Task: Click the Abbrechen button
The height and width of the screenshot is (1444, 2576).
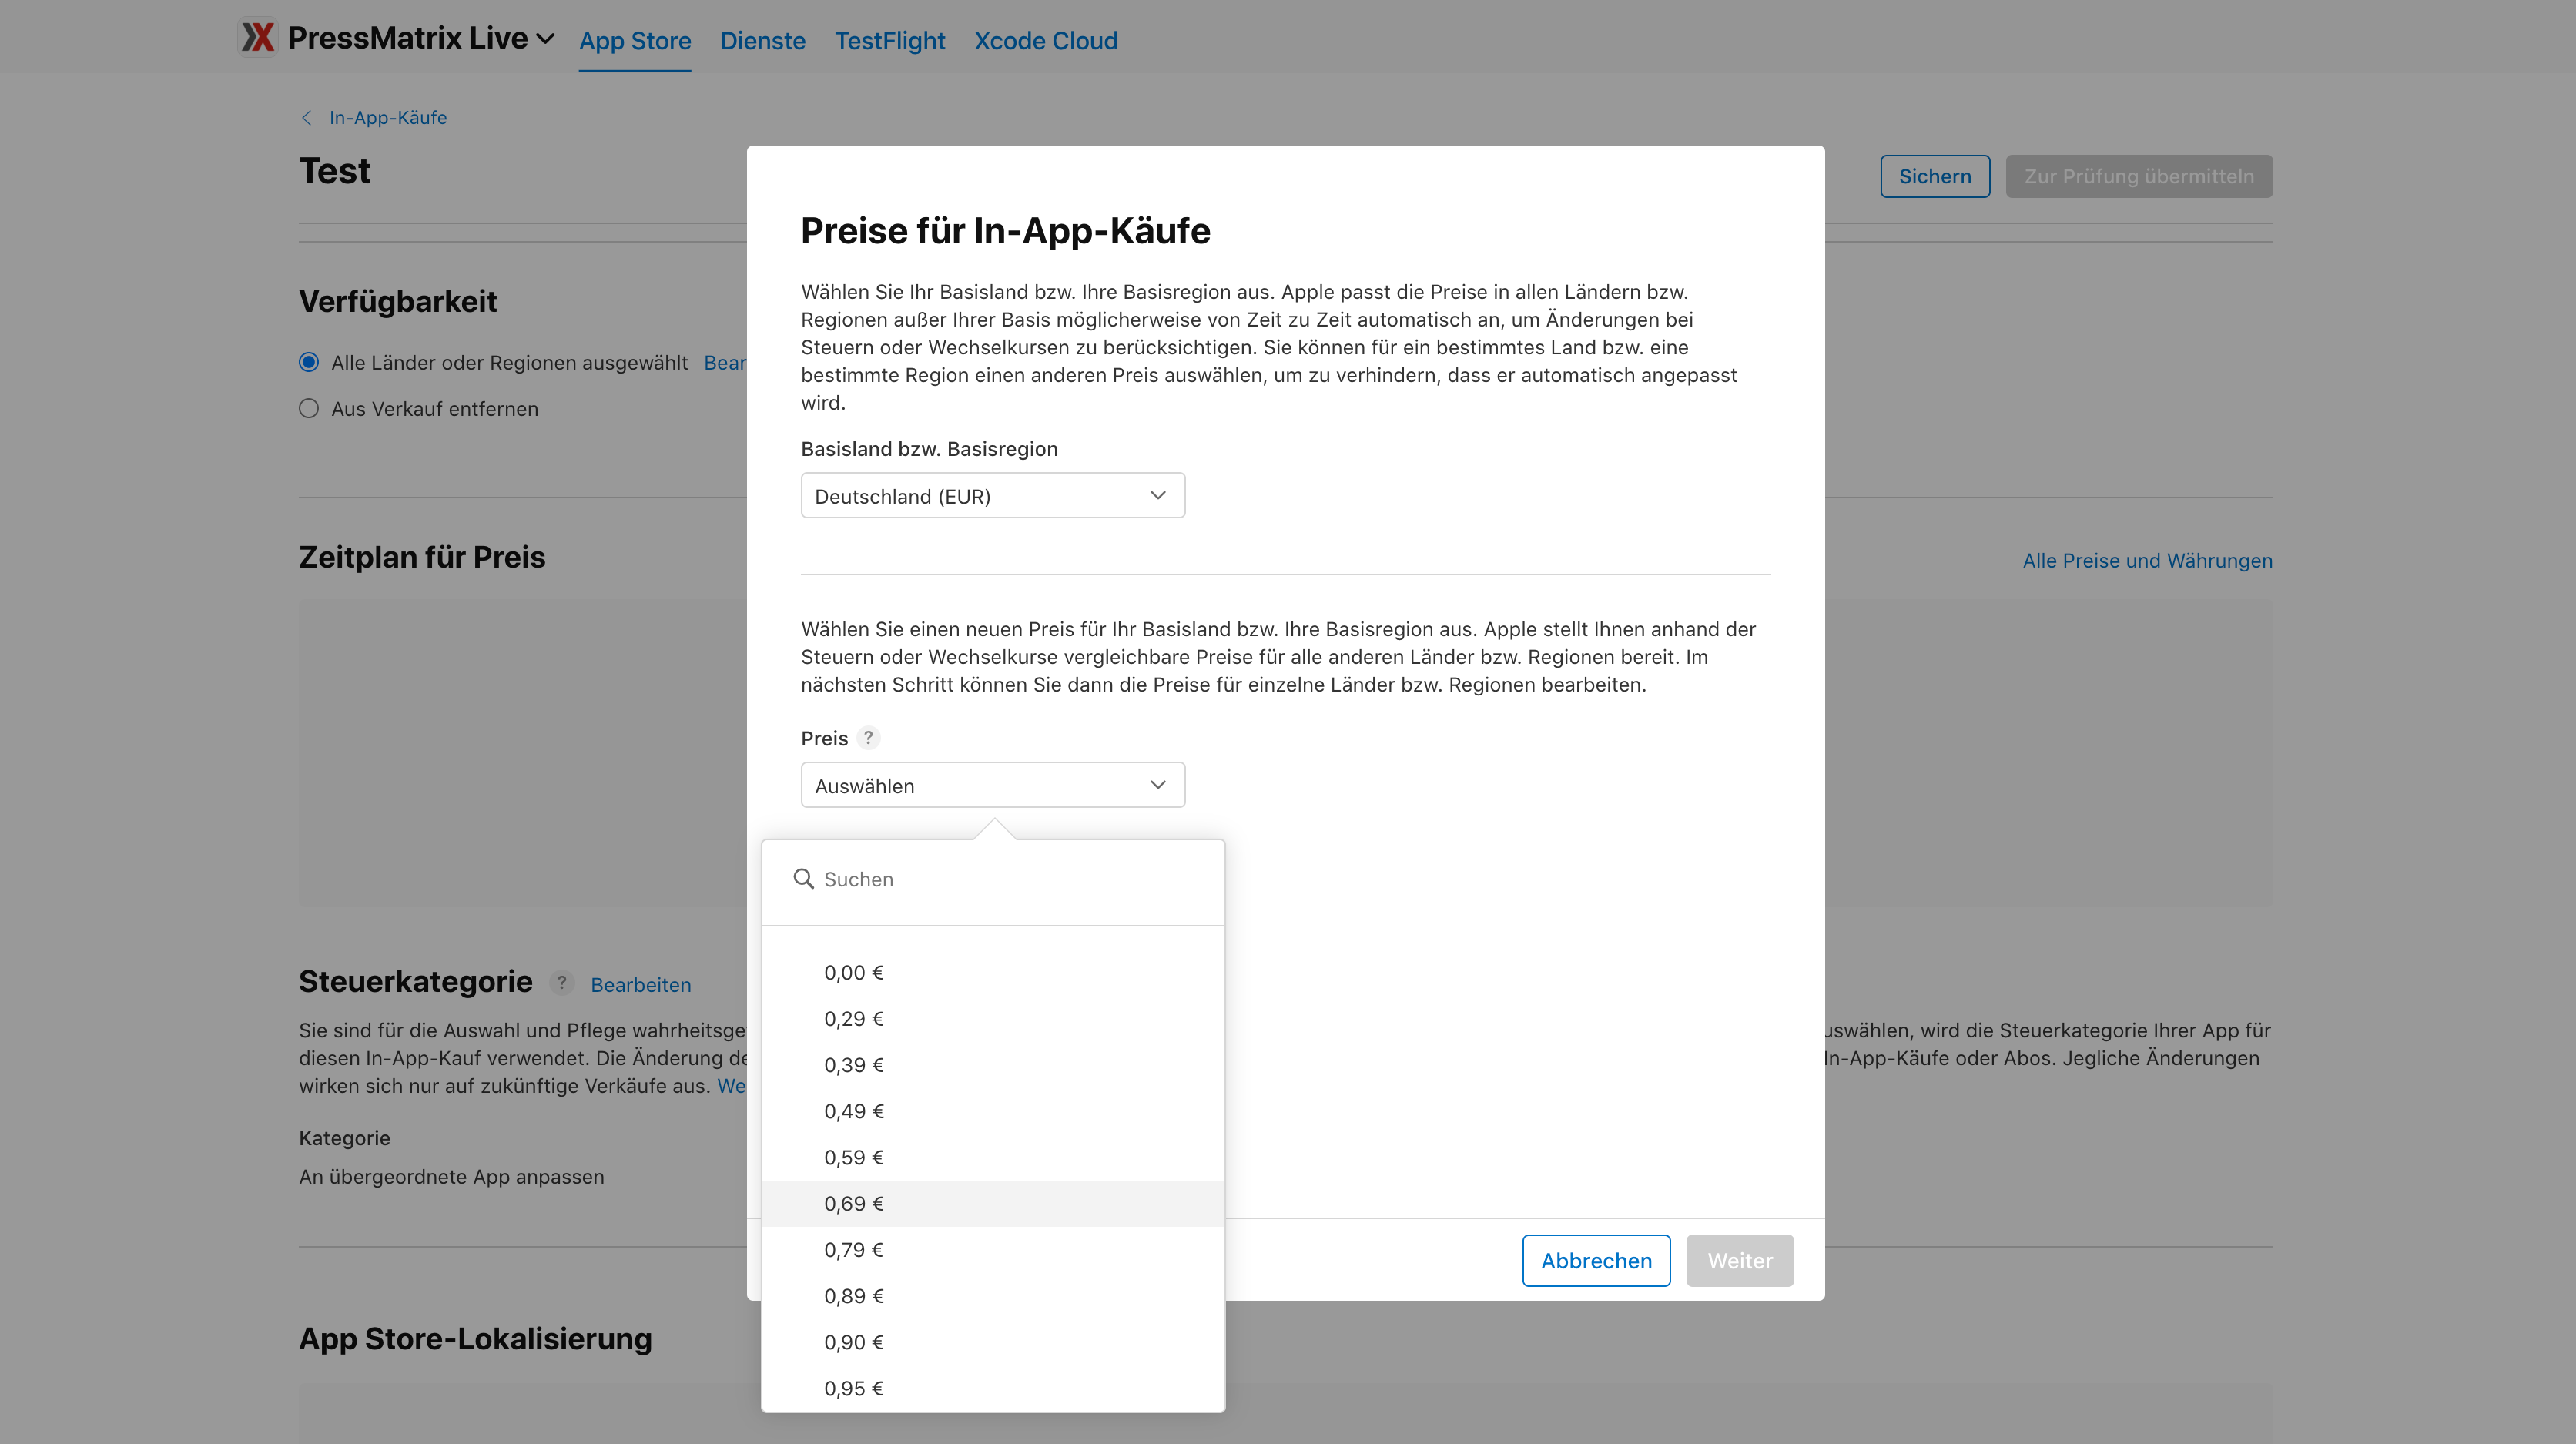Action: [x=1596, y=1260]
